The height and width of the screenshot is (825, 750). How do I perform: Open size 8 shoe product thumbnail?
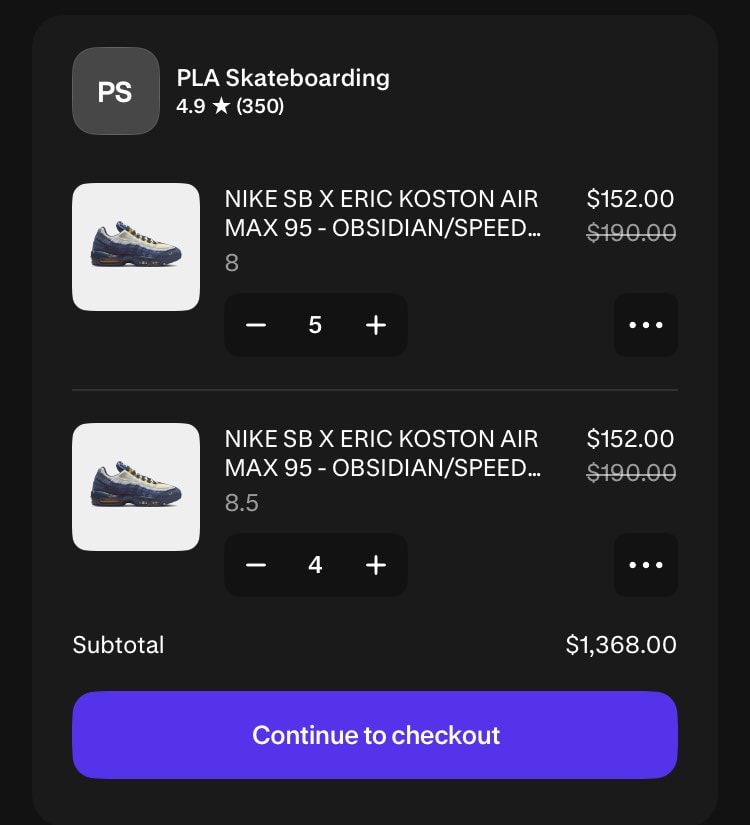point(136,247)
